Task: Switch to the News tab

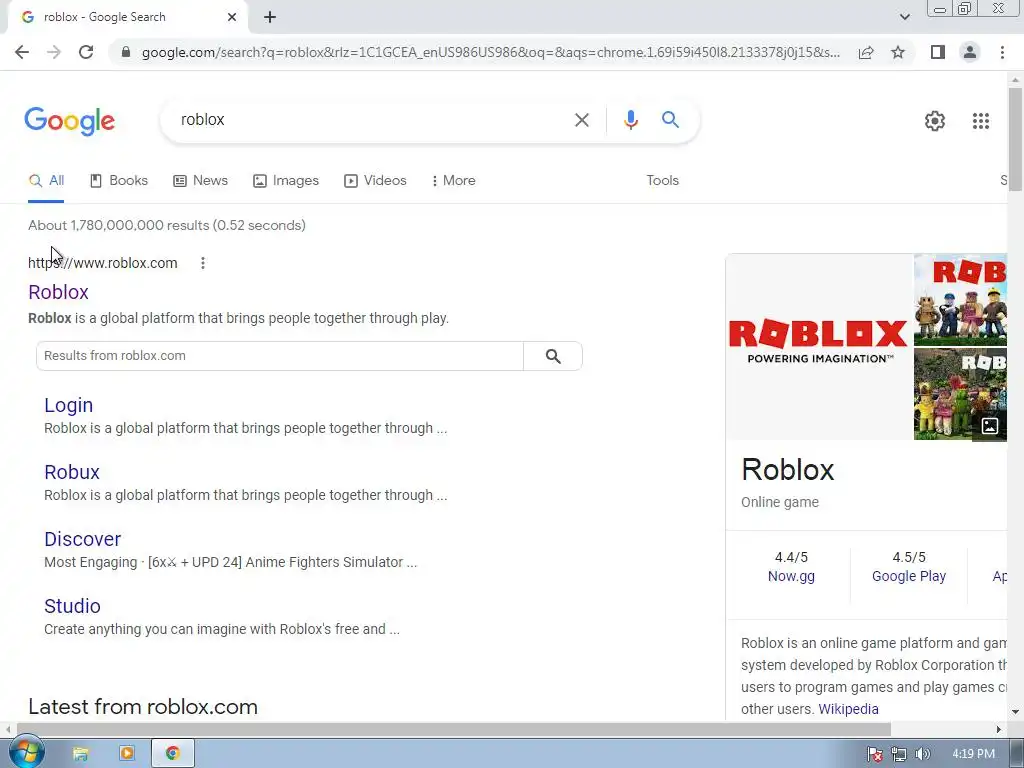Action: coord(200,180)
